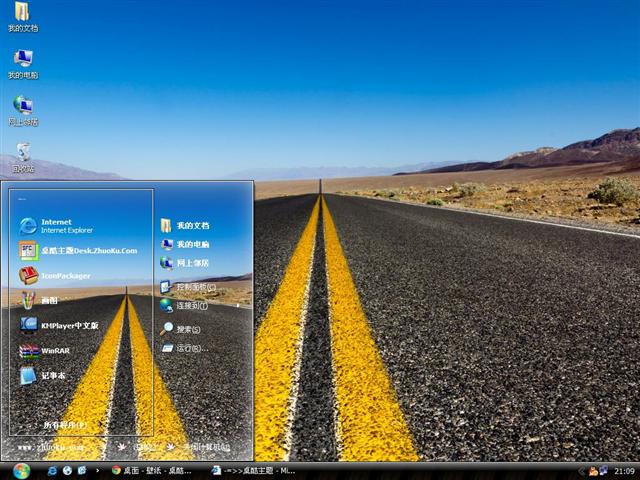640x480 pixels.
Task: Open the 网上邻居 desktop icon
Action: (23, 111)
